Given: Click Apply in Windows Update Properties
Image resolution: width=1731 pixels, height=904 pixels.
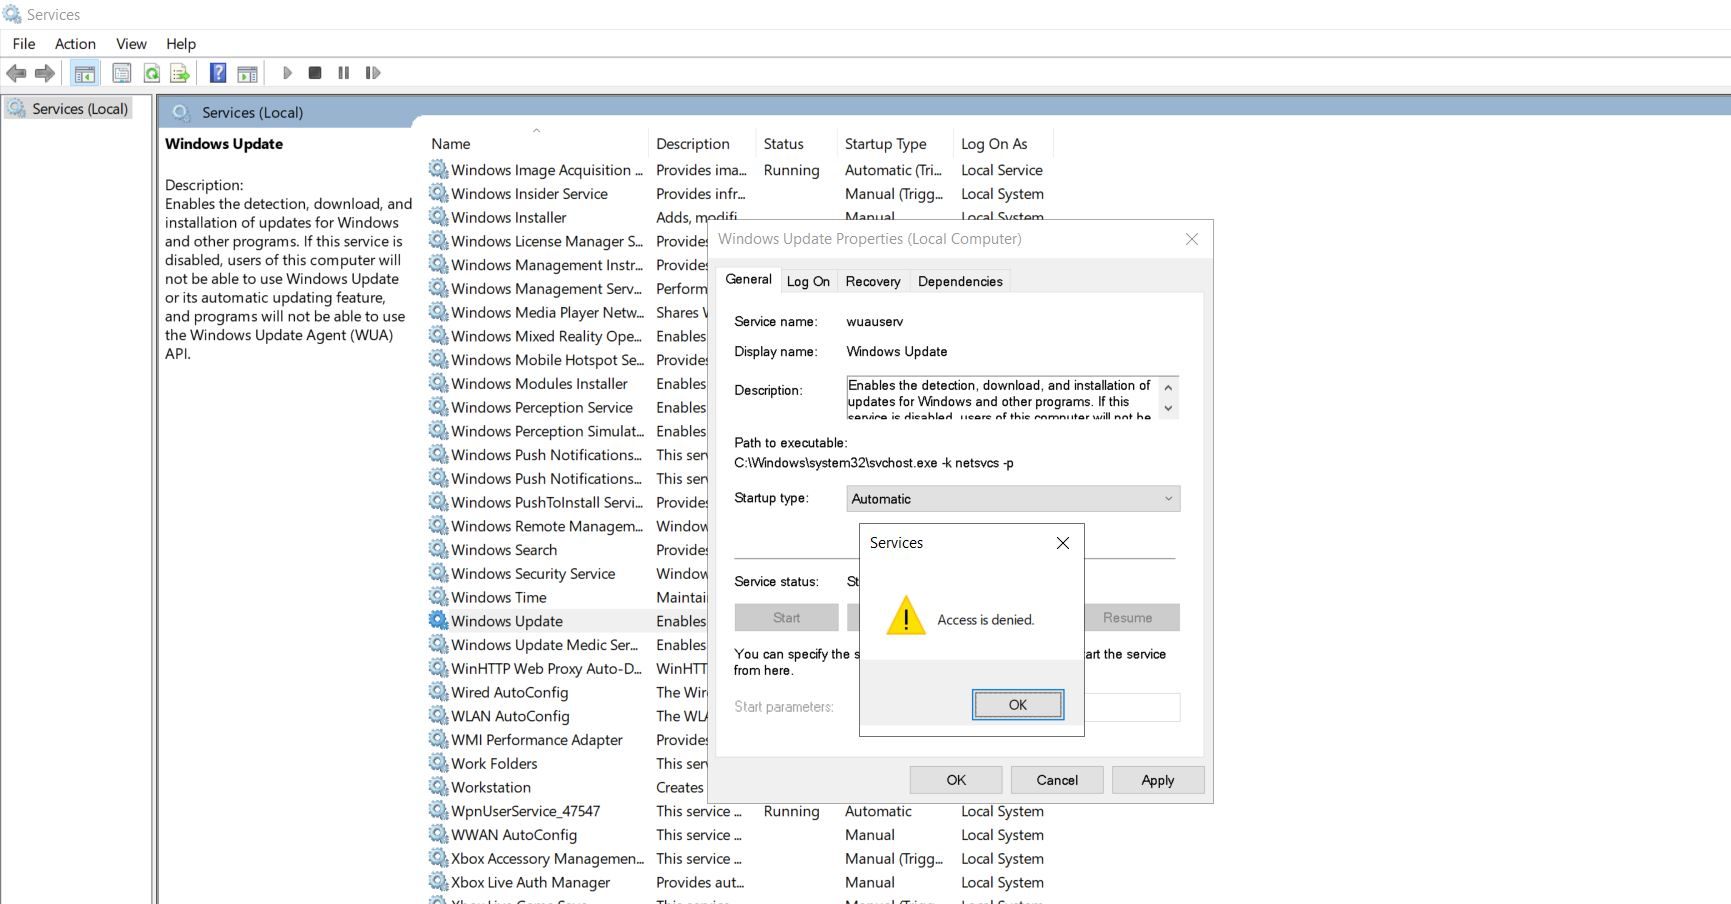Looking at the screenshot, I should 1158,780.
